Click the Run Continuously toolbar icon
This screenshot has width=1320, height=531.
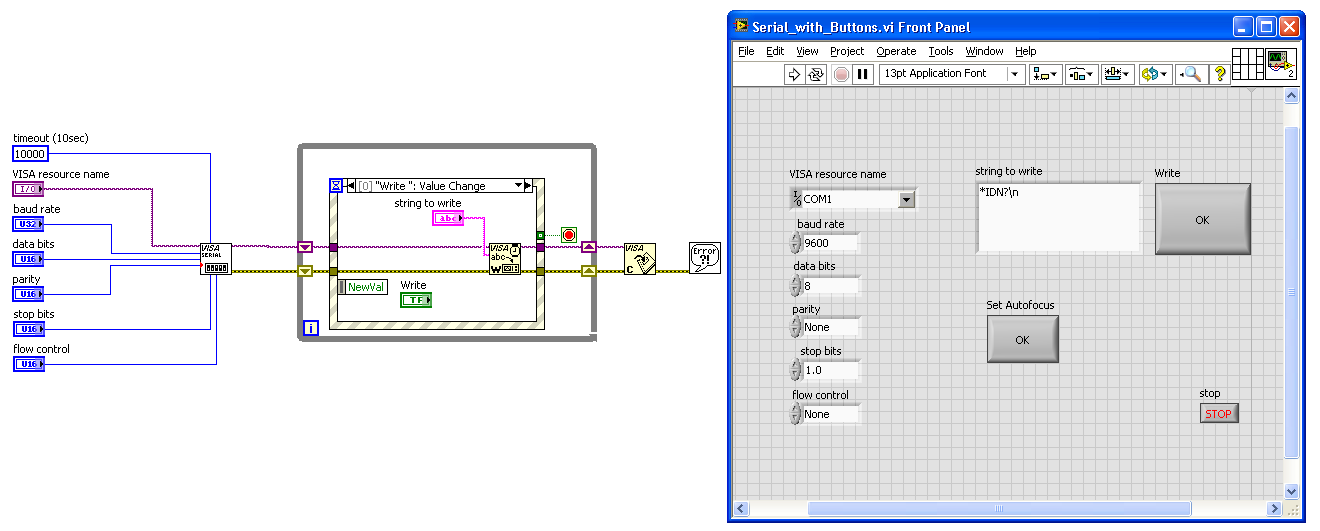[x=817, y=74]
